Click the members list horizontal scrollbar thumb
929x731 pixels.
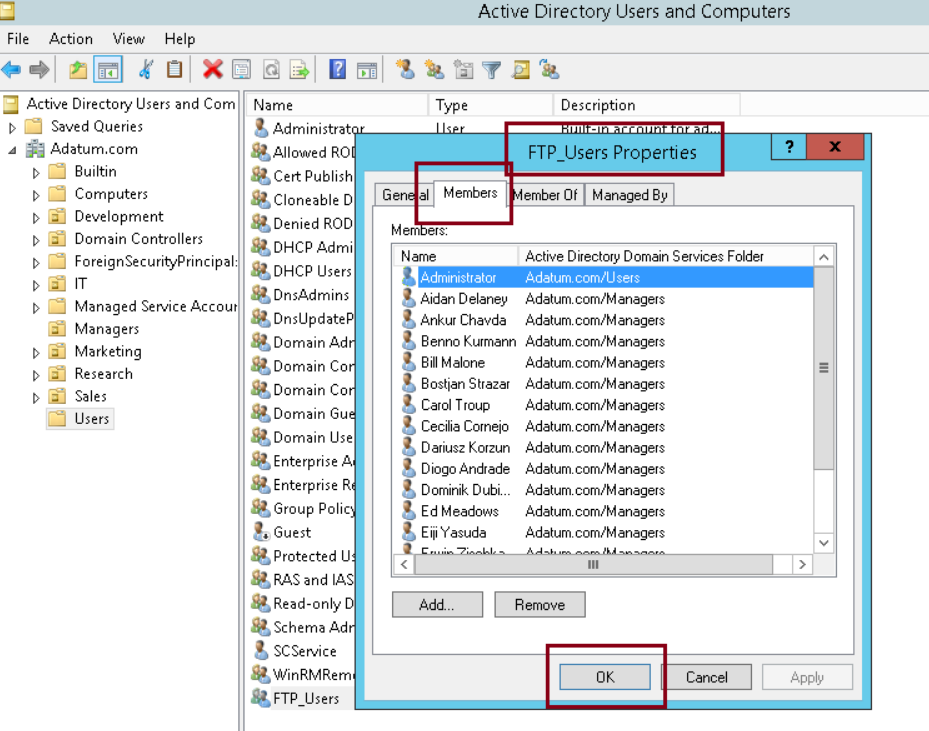593,565
